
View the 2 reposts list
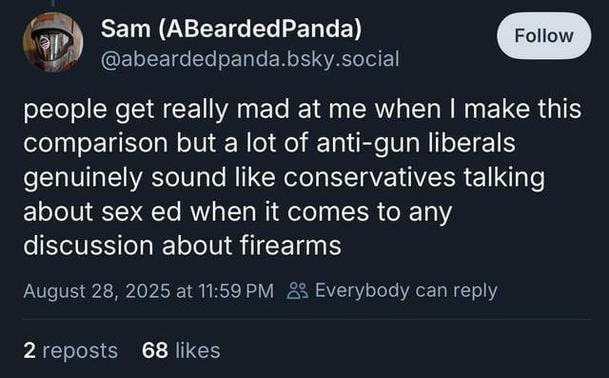pos(71,350)
